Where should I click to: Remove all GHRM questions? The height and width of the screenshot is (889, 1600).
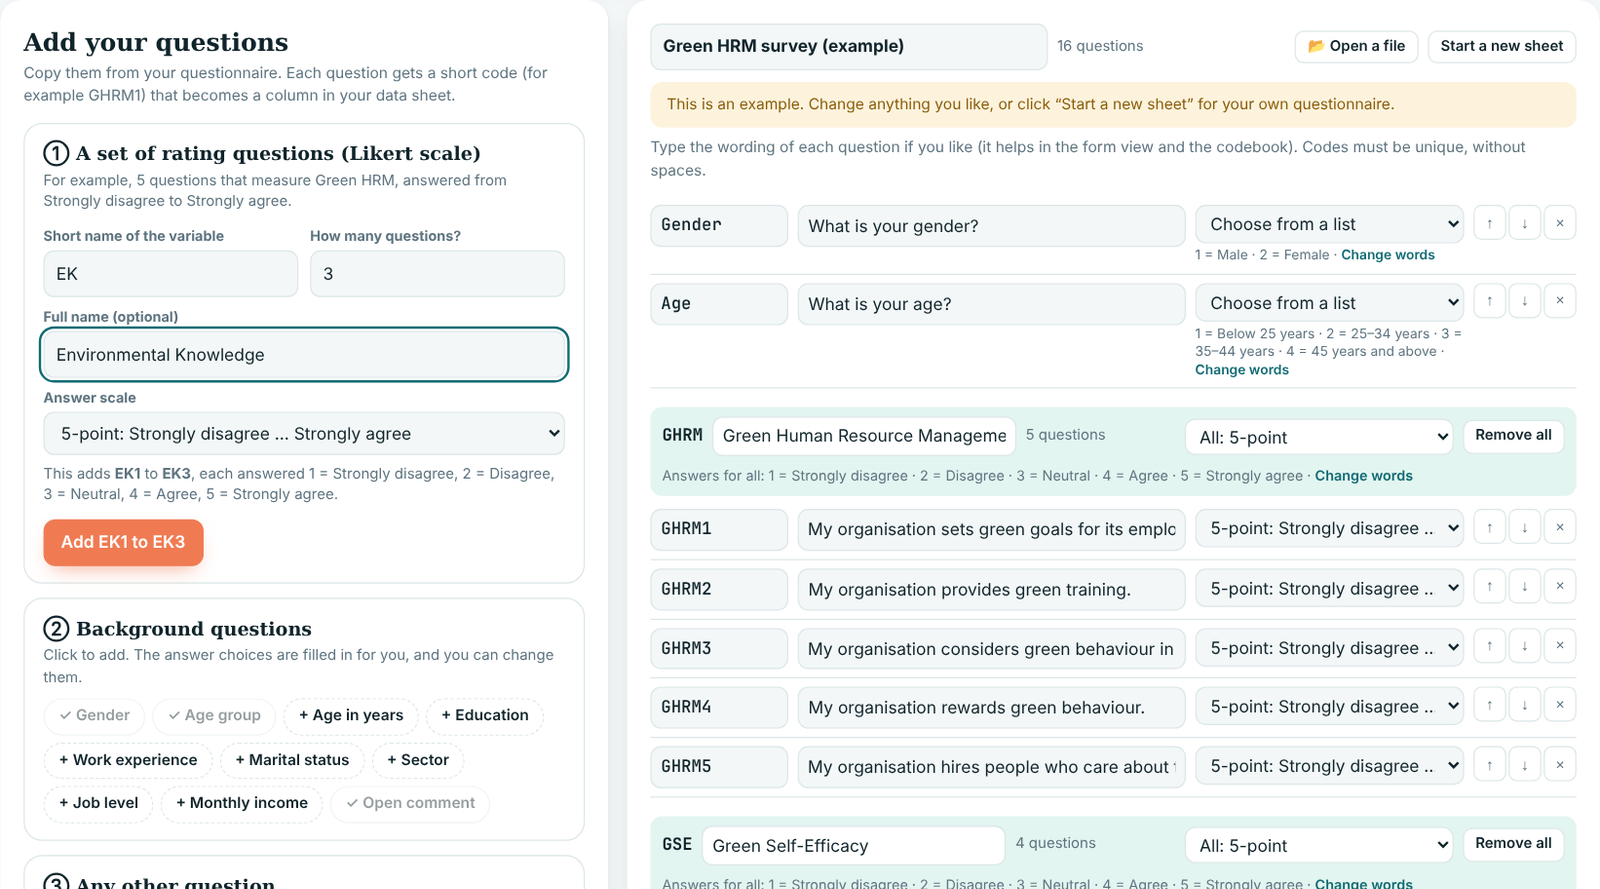coord(1513,435)
